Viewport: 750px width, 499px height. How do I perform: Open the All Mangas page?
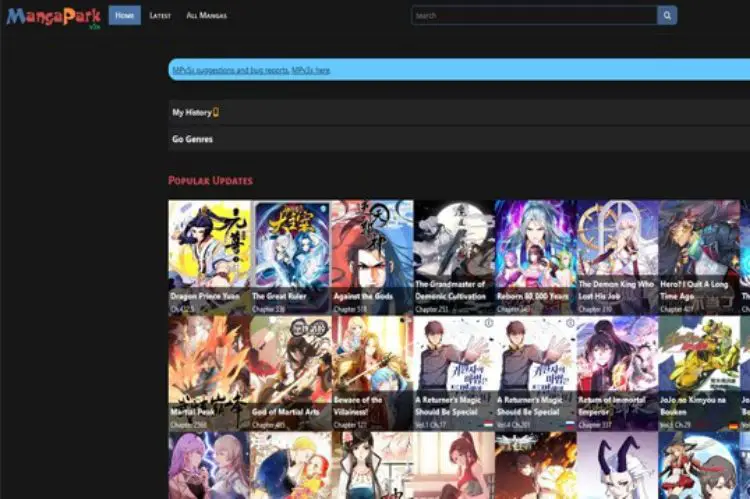pos(207,15)
